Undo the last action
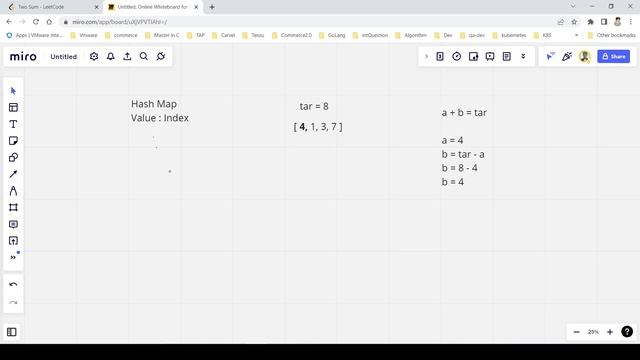Screen dimensions: 640x360 [13, 284]
